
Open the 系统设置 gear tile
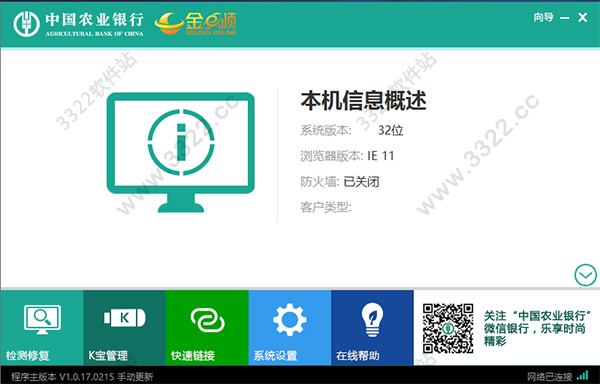(x=290, y=328)
